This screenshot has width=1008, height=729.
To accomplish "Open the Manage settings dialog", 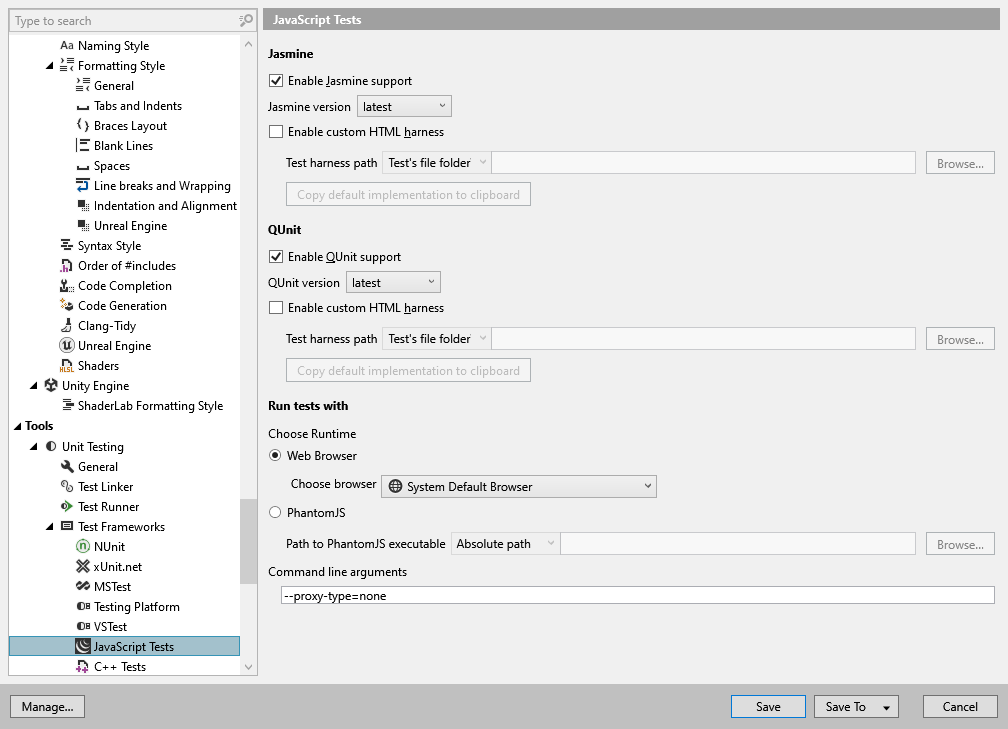I will point(47,706).
